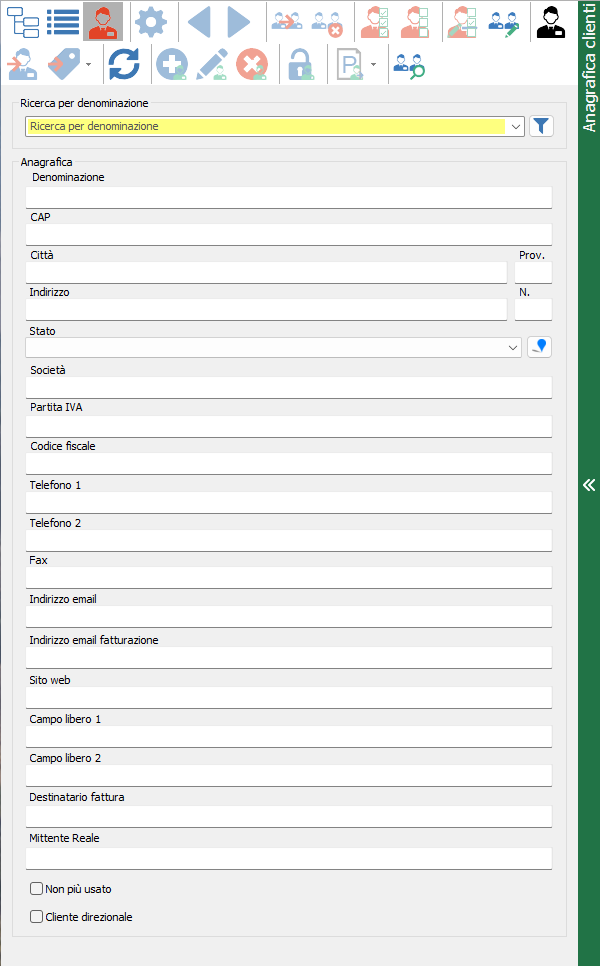This screenshot has width=600, height=966.
Task: Open the price tag icon dropdown arrow
Action: 91,65
